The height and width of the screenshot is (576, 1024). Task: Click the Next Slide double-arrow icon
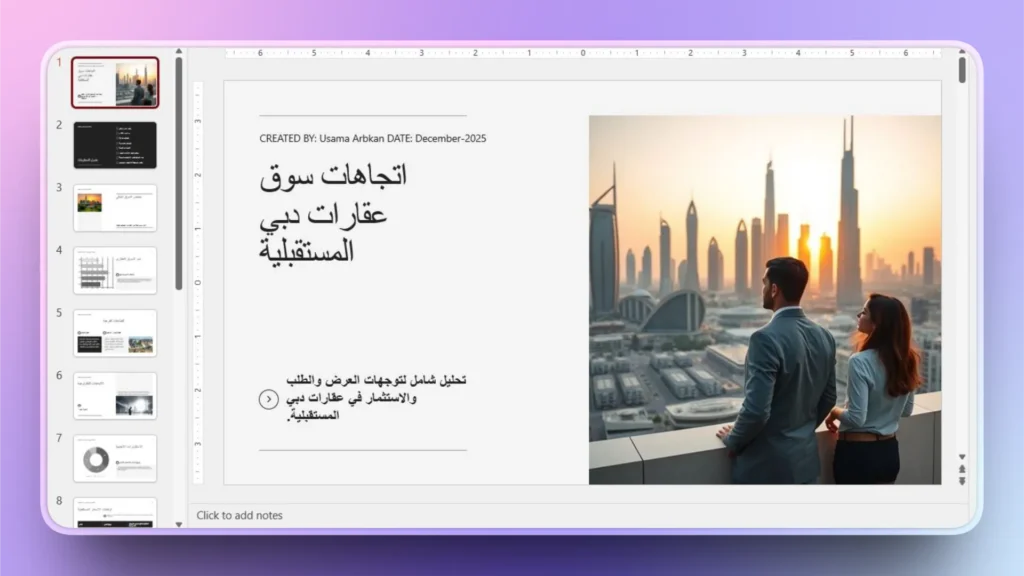pos(962,479)
